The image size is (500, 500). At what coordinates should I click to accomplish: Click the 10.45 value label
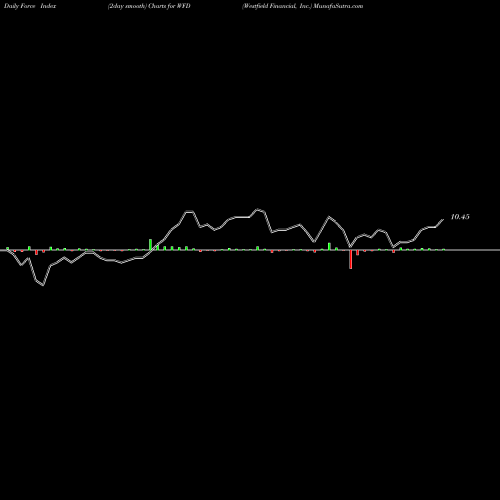460,217
